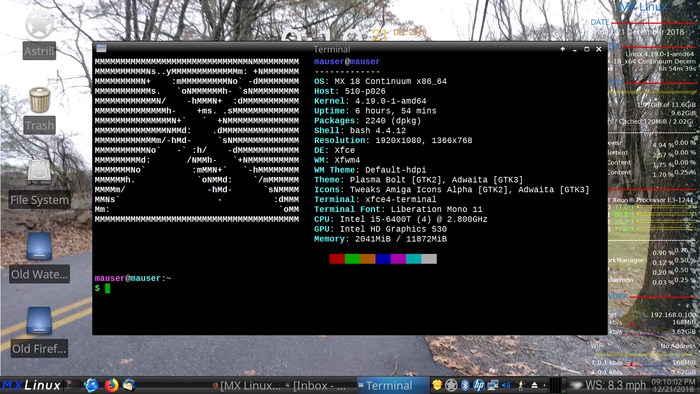The image size is (700, 394).
Task: Open the volume control tray icon
Action: tap(506, 385)
